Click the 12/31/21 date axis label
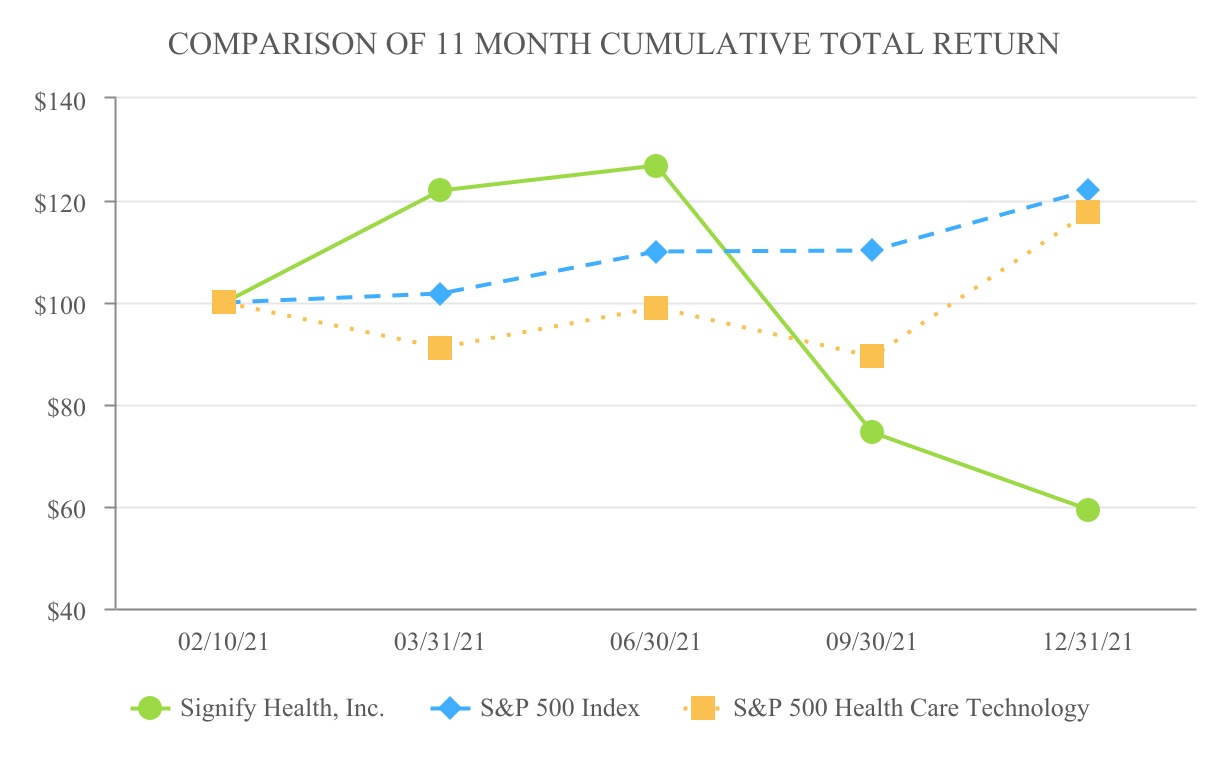Viewport: 1226px width, 760px height. point(1088,642)
